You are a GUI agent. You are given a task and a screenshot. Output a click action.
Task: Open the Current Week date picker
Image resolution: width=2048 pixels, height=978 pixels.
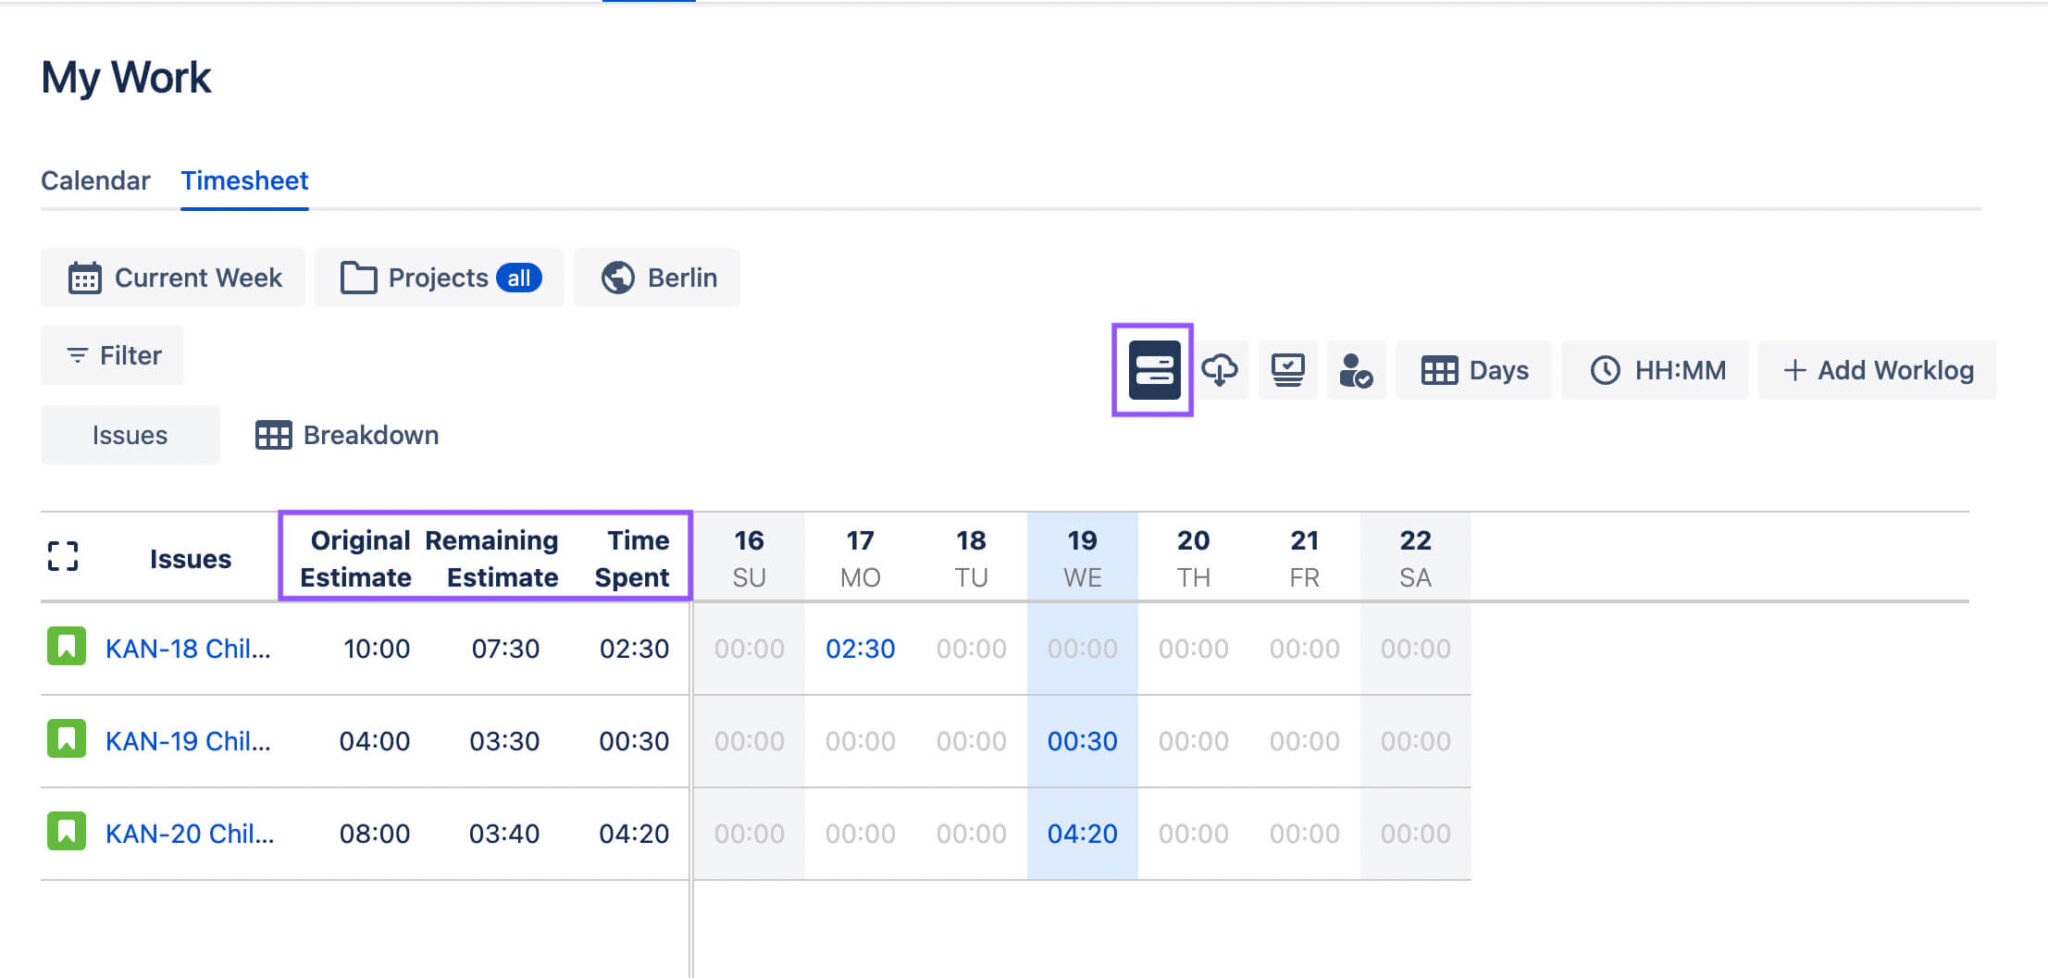pyautogui.click(x=172, y=278)
